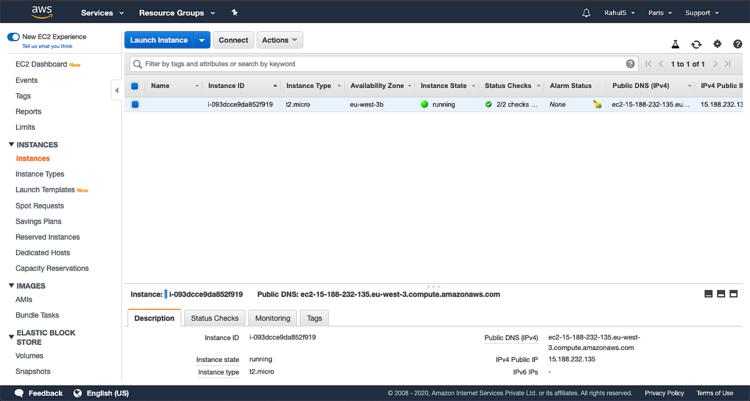Switch to the Status Checks tab
The height and width of the screenshot is (401, 750).
coord(215,318)
